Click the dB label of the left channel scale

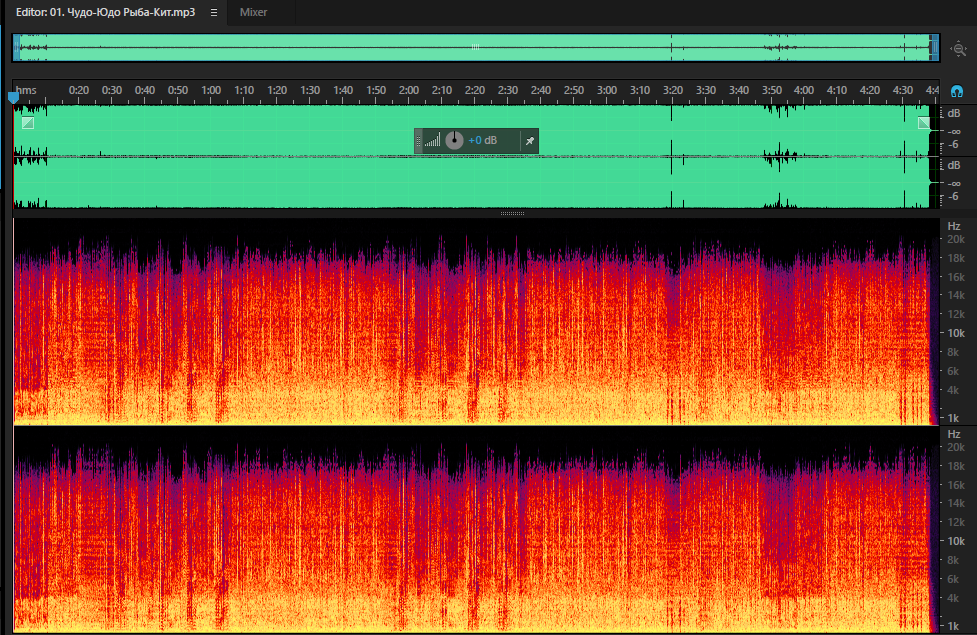pyautogui.click(x=954, y=113)
